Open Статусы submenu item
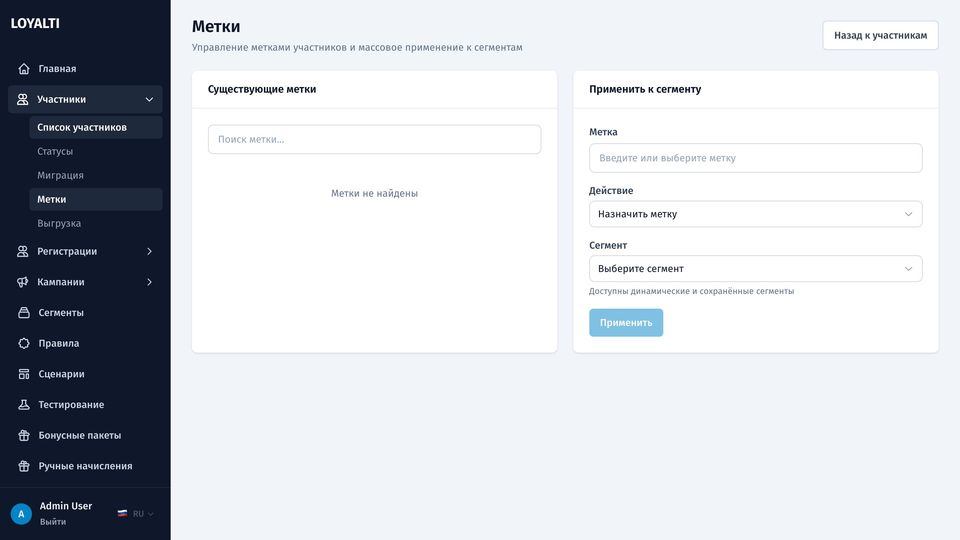This screenshot has width=960, height=540. coord(96,151)
